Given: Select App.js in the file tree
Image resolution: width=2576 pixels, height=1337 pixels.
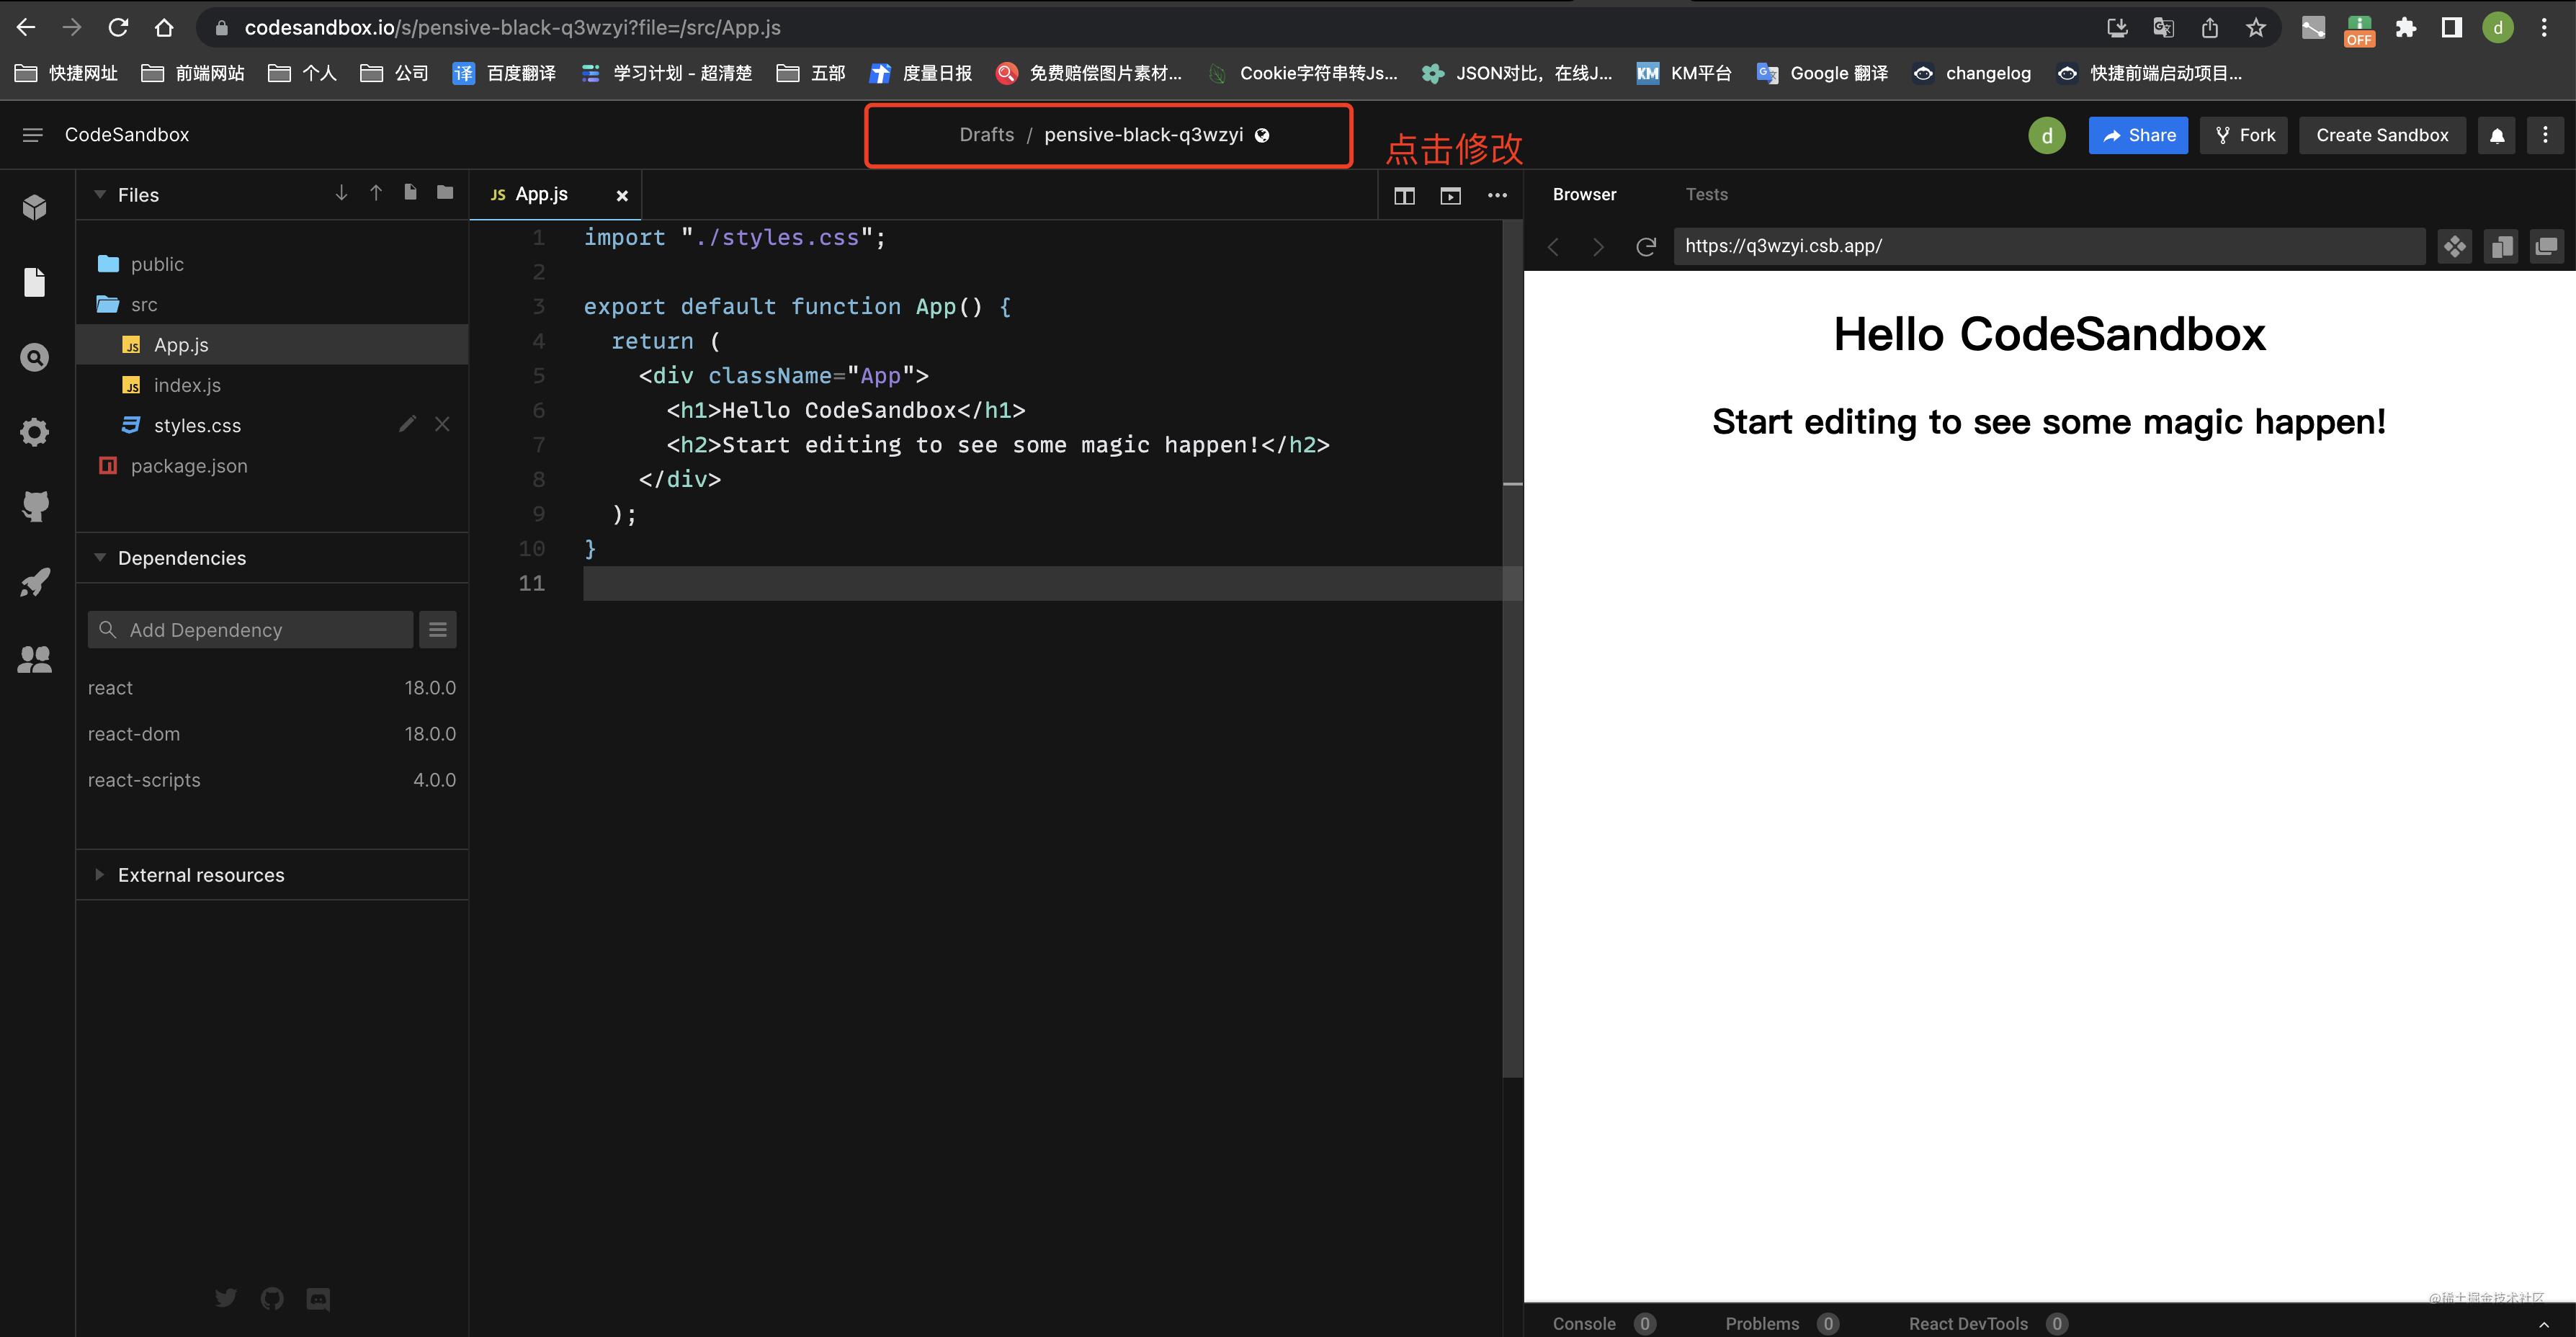Looking at the screenshot, I should (272, 344).
